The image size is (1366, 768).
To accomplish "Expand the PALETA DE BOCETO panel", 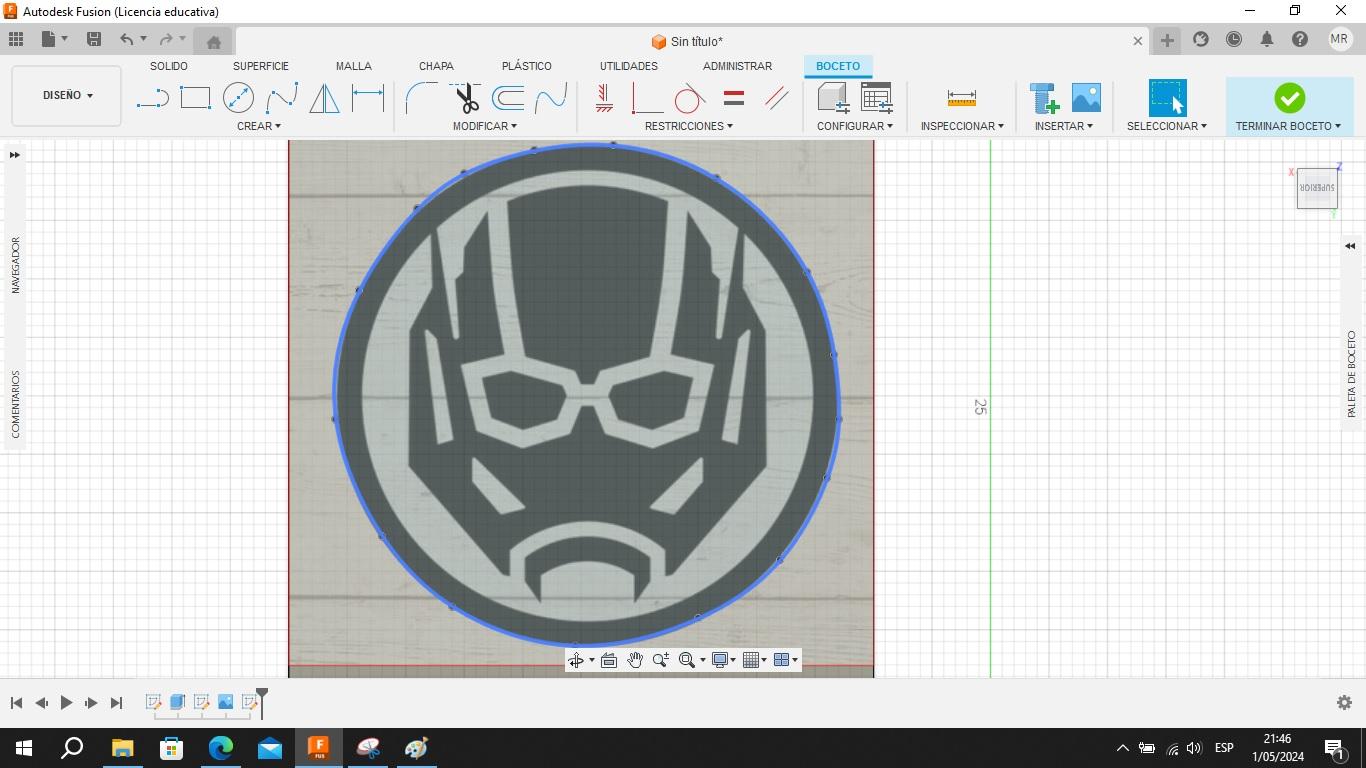I will tap(1350, 246).
